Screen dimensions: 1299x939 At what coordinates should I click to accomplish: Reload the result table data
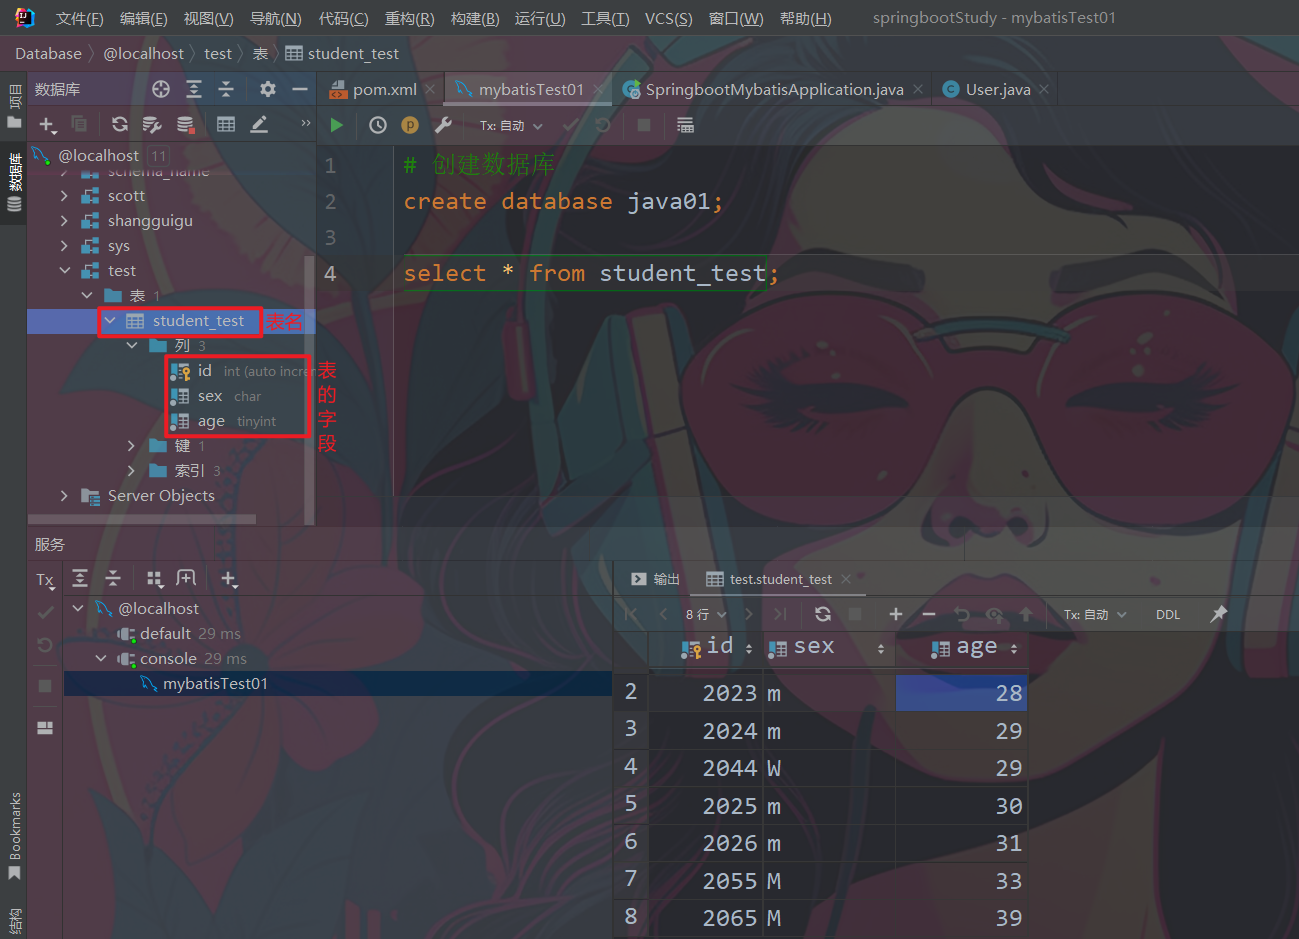[x=823, y=614]
